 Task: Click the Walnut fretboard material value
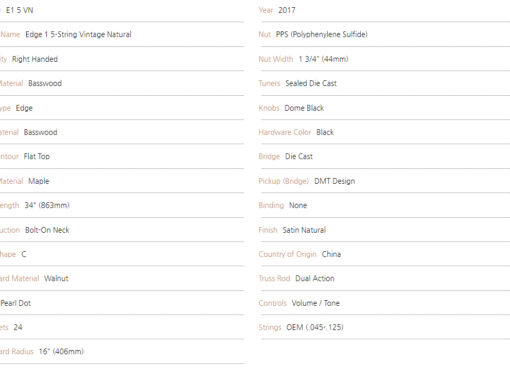point(56,278)
